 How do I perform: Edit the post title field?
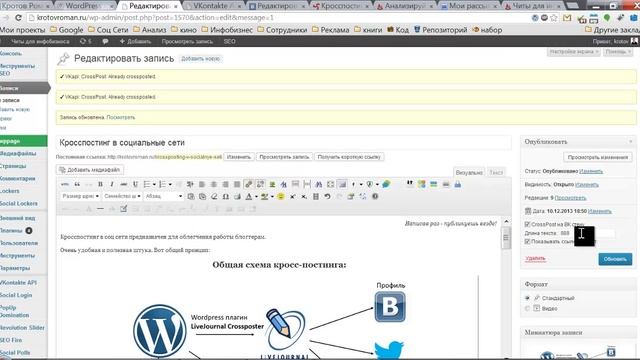point(283,142)
